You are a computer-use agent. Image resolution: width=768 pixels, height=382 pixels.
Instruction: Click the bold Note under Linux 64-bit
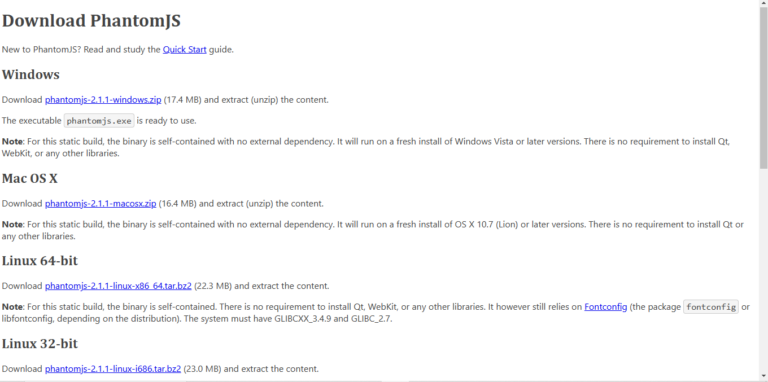click(12, 307)
